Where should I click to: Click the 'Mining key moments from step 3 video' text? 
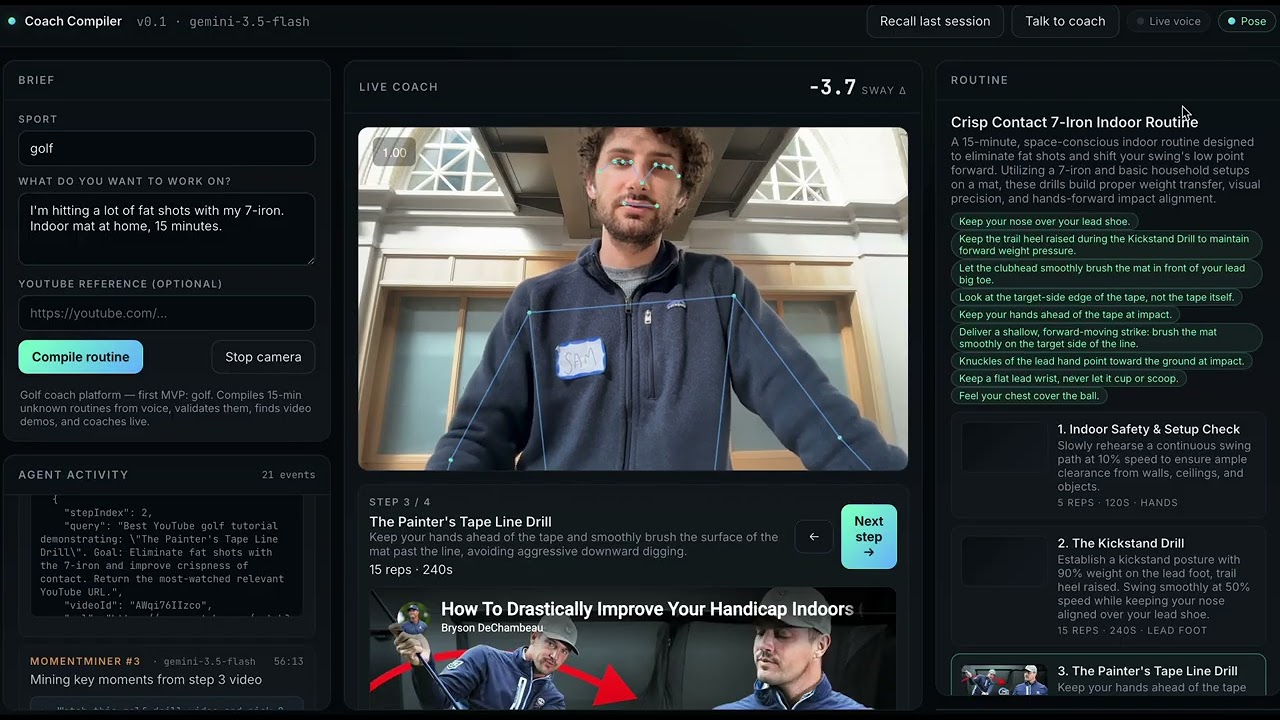tap(146, 680)
